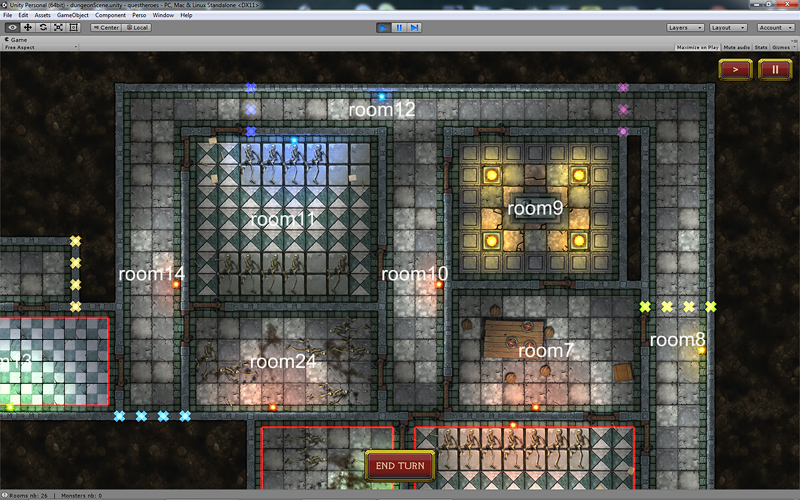This screenshot has width=800, height=500.
Task: Toggle Local handle rotation
Action: pyautogui.click(x=137, y=27)
